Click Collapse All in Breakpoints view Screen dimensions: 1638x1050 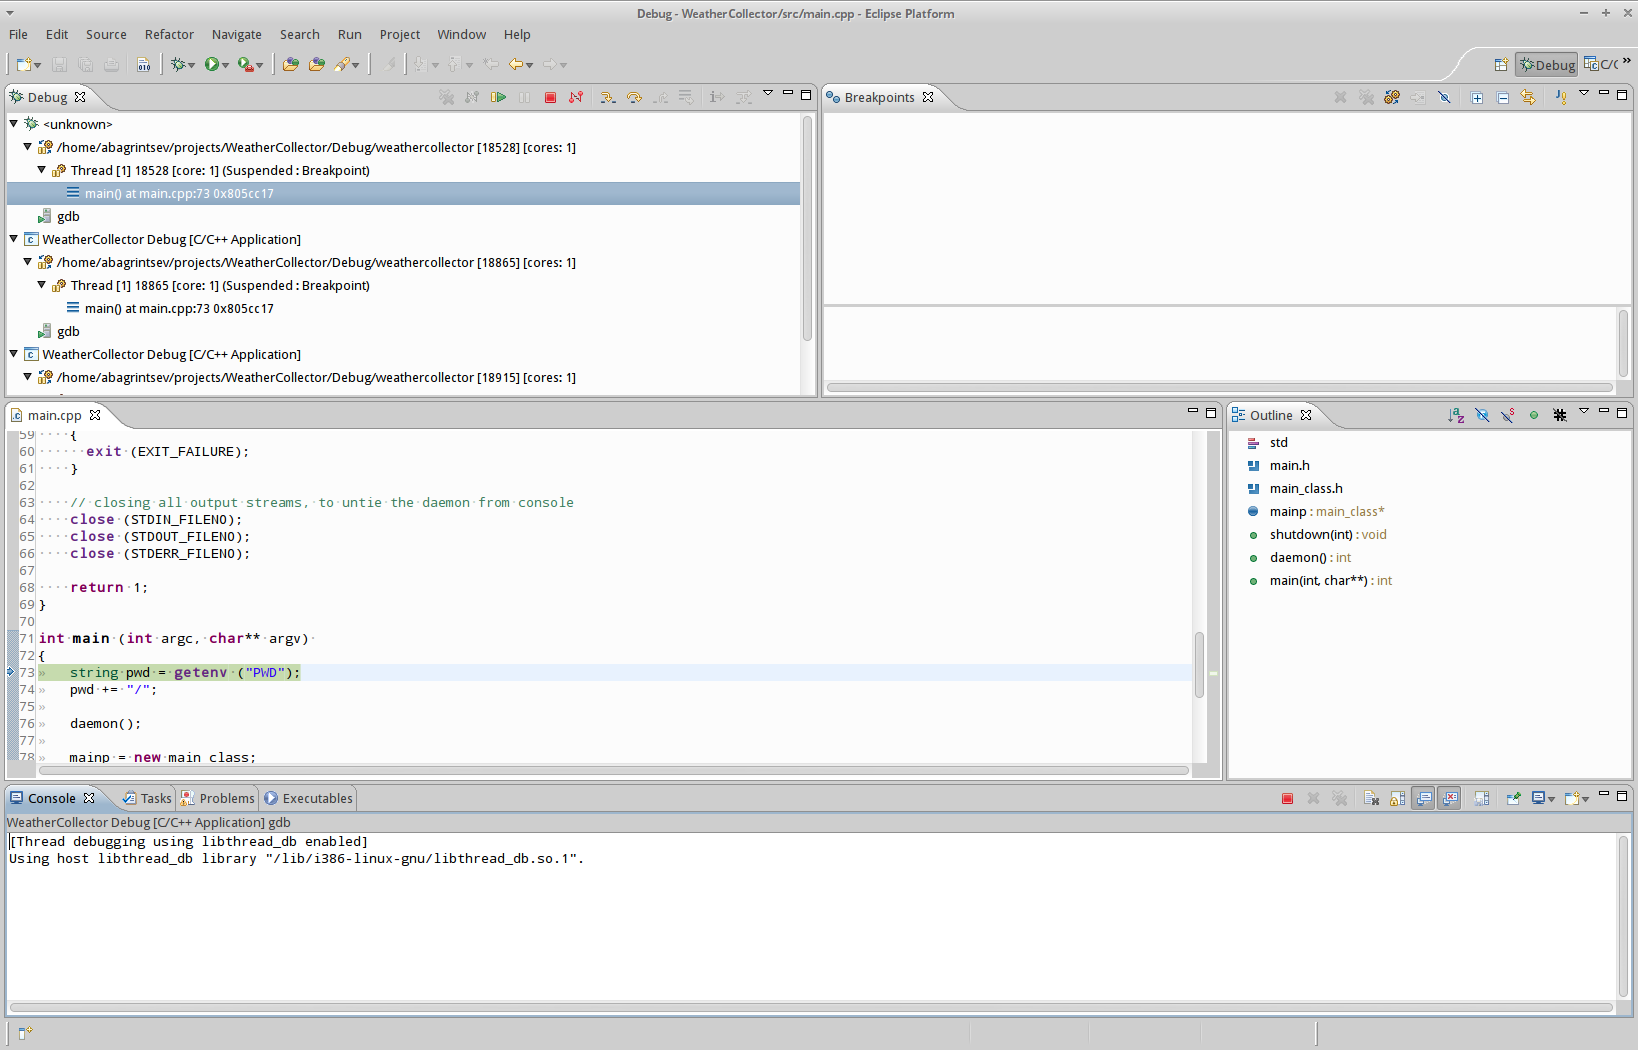[1503, 97]
